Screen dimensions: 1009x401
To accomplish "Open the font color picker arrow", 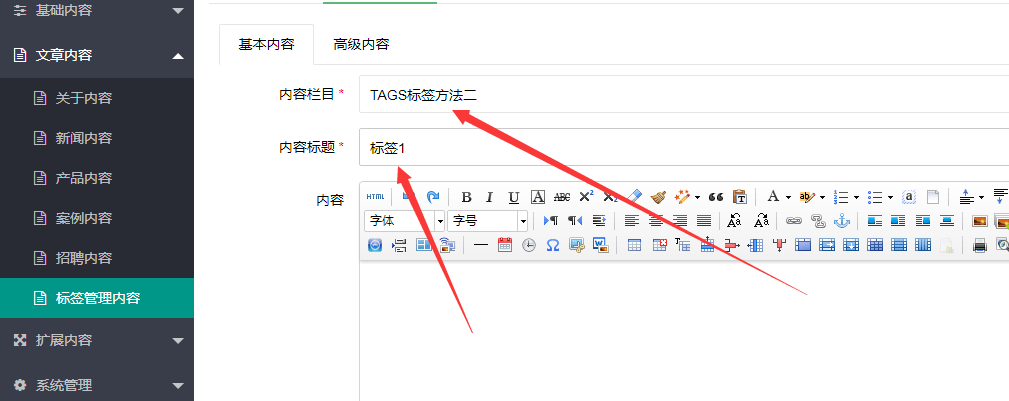I will pos(790,197).
